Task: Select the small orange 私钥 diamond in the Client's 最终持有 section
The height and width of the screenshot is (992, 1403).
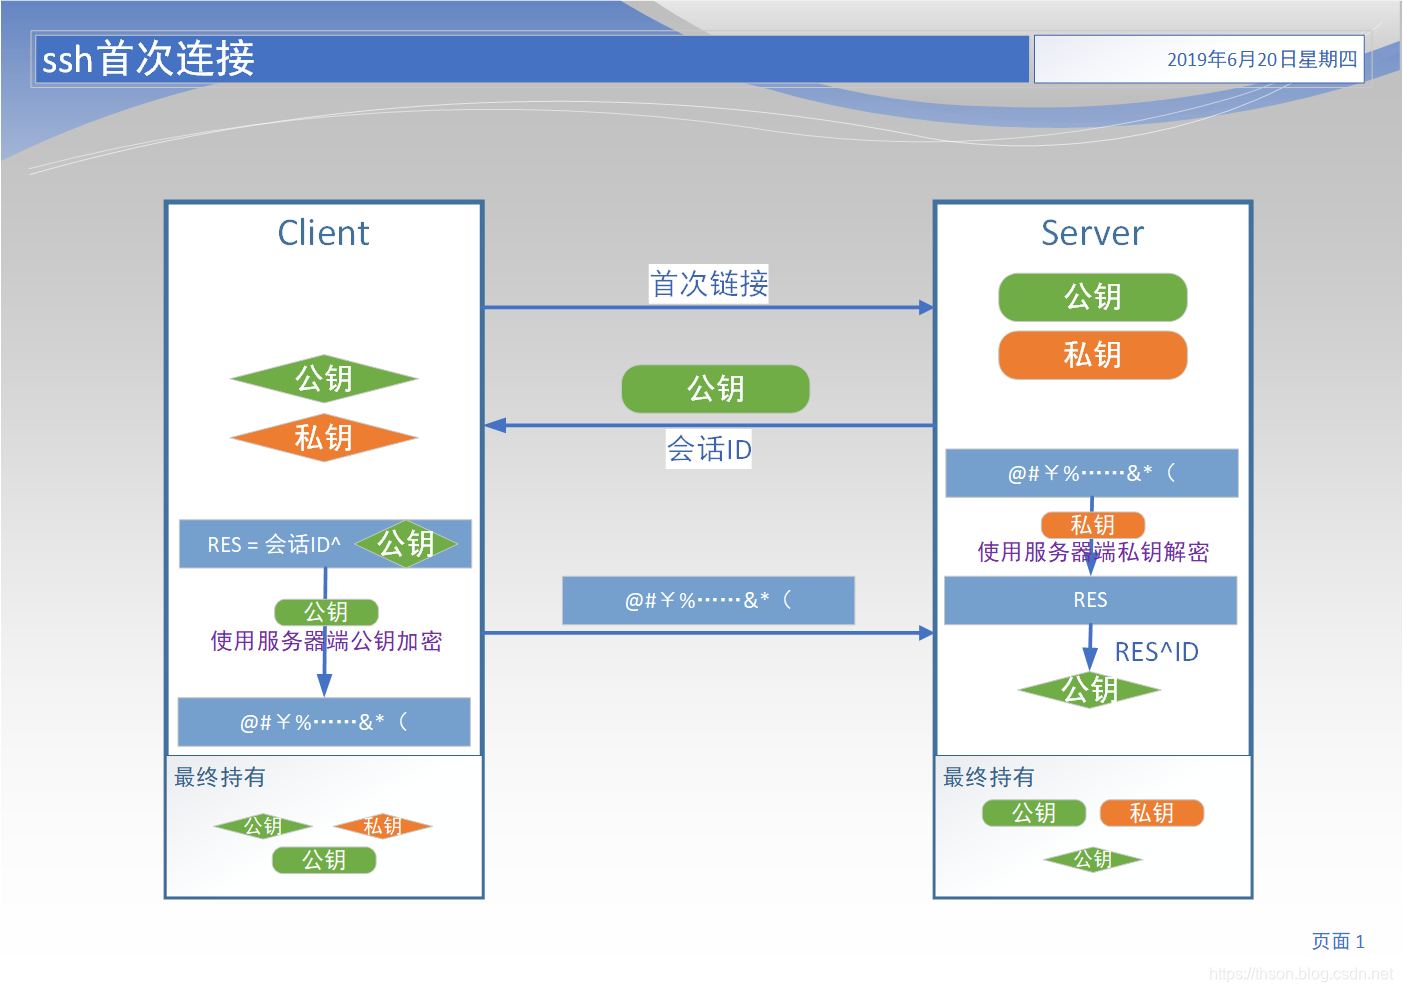Action: 383,826
